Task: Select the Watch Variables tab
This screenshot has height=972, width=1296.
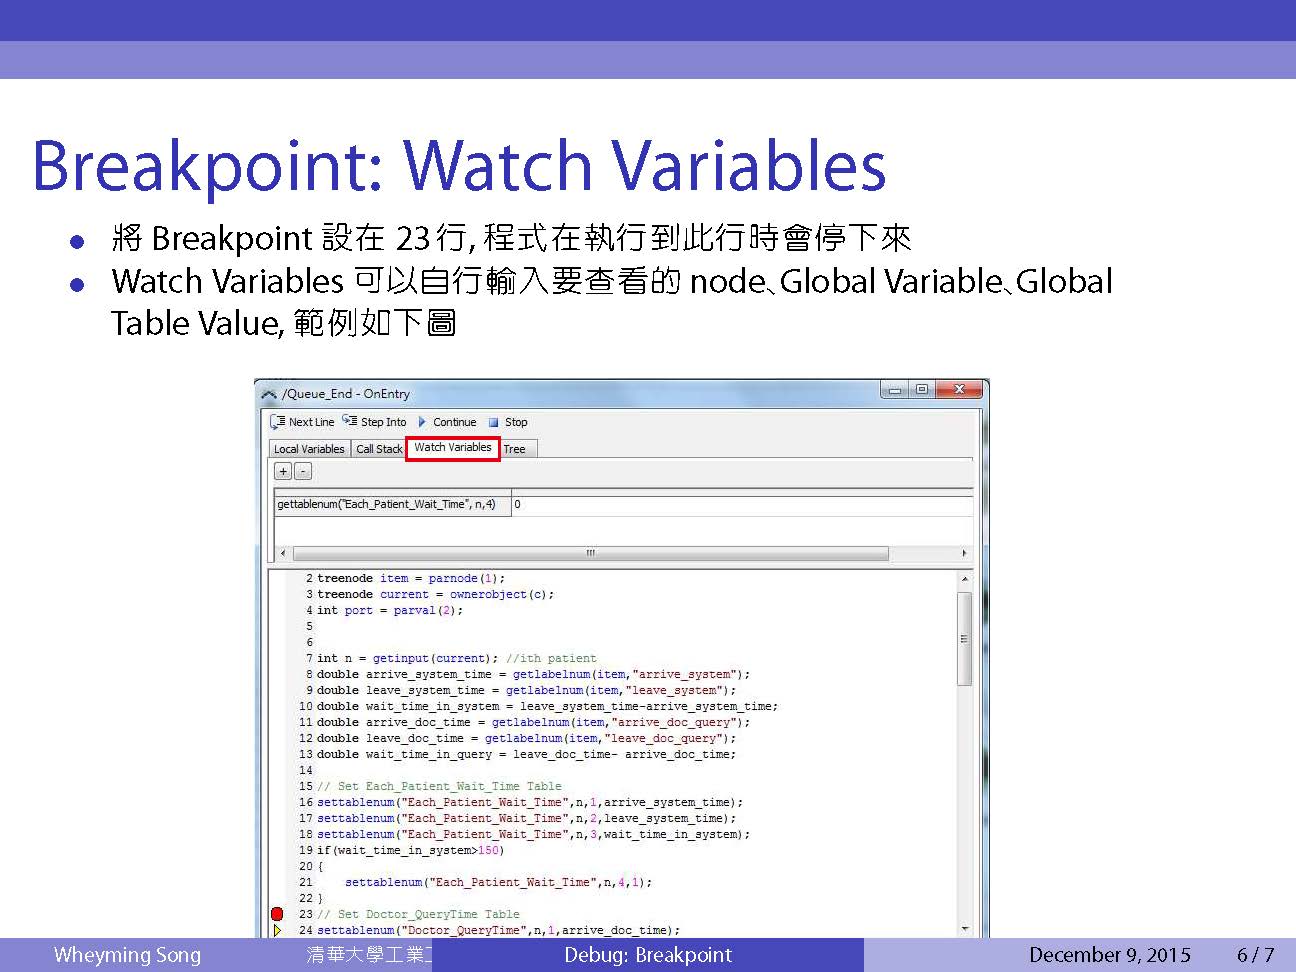Action: (x=452, y=448)
